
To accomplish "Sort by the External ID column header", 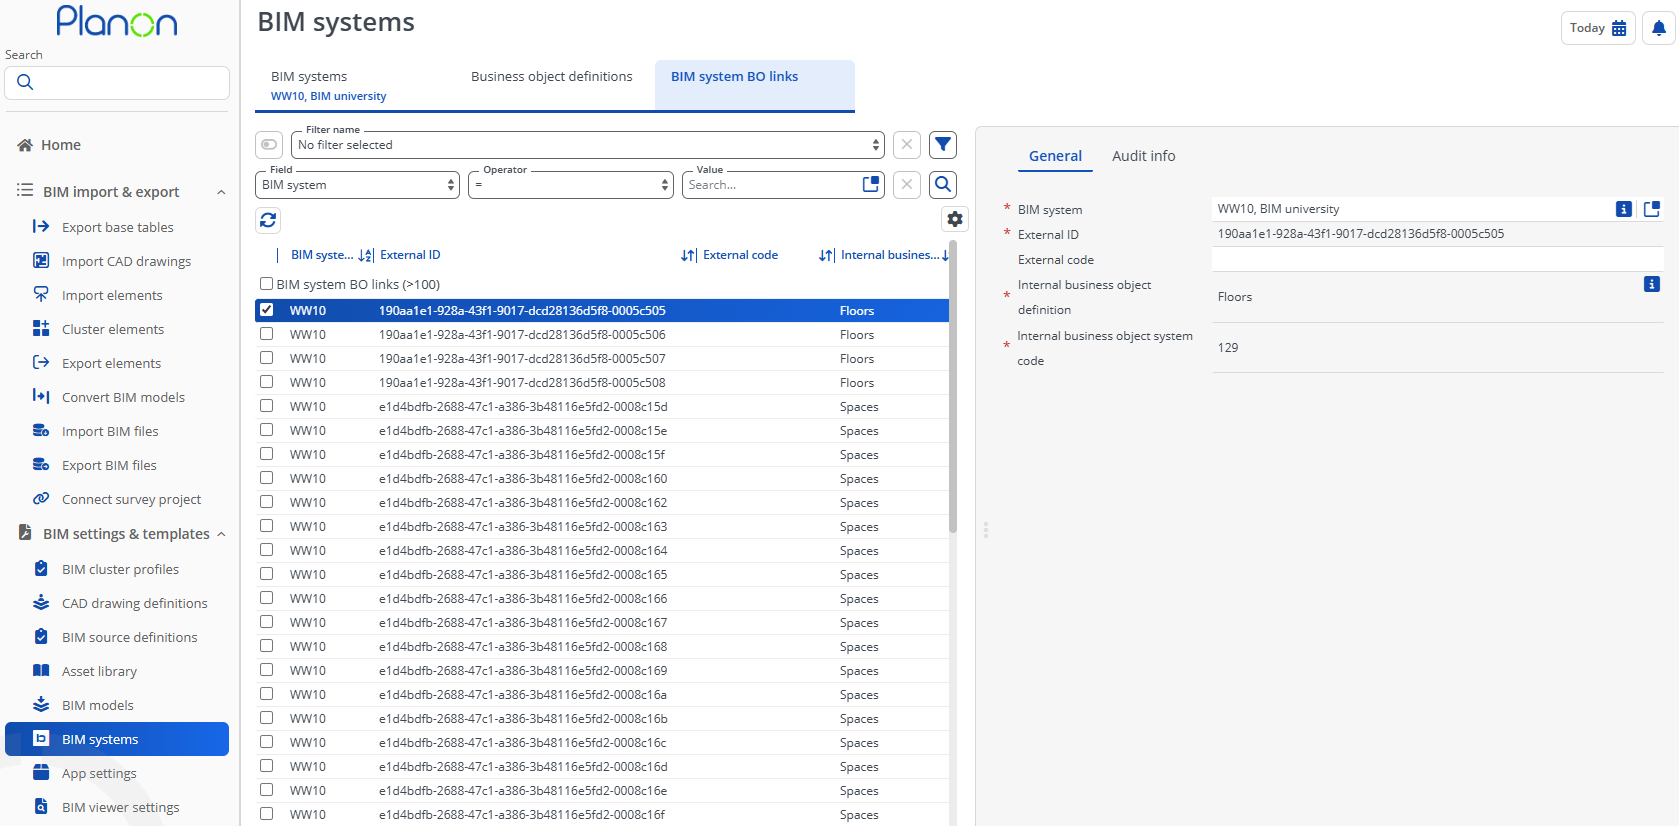I will click(x=410, y=255).
